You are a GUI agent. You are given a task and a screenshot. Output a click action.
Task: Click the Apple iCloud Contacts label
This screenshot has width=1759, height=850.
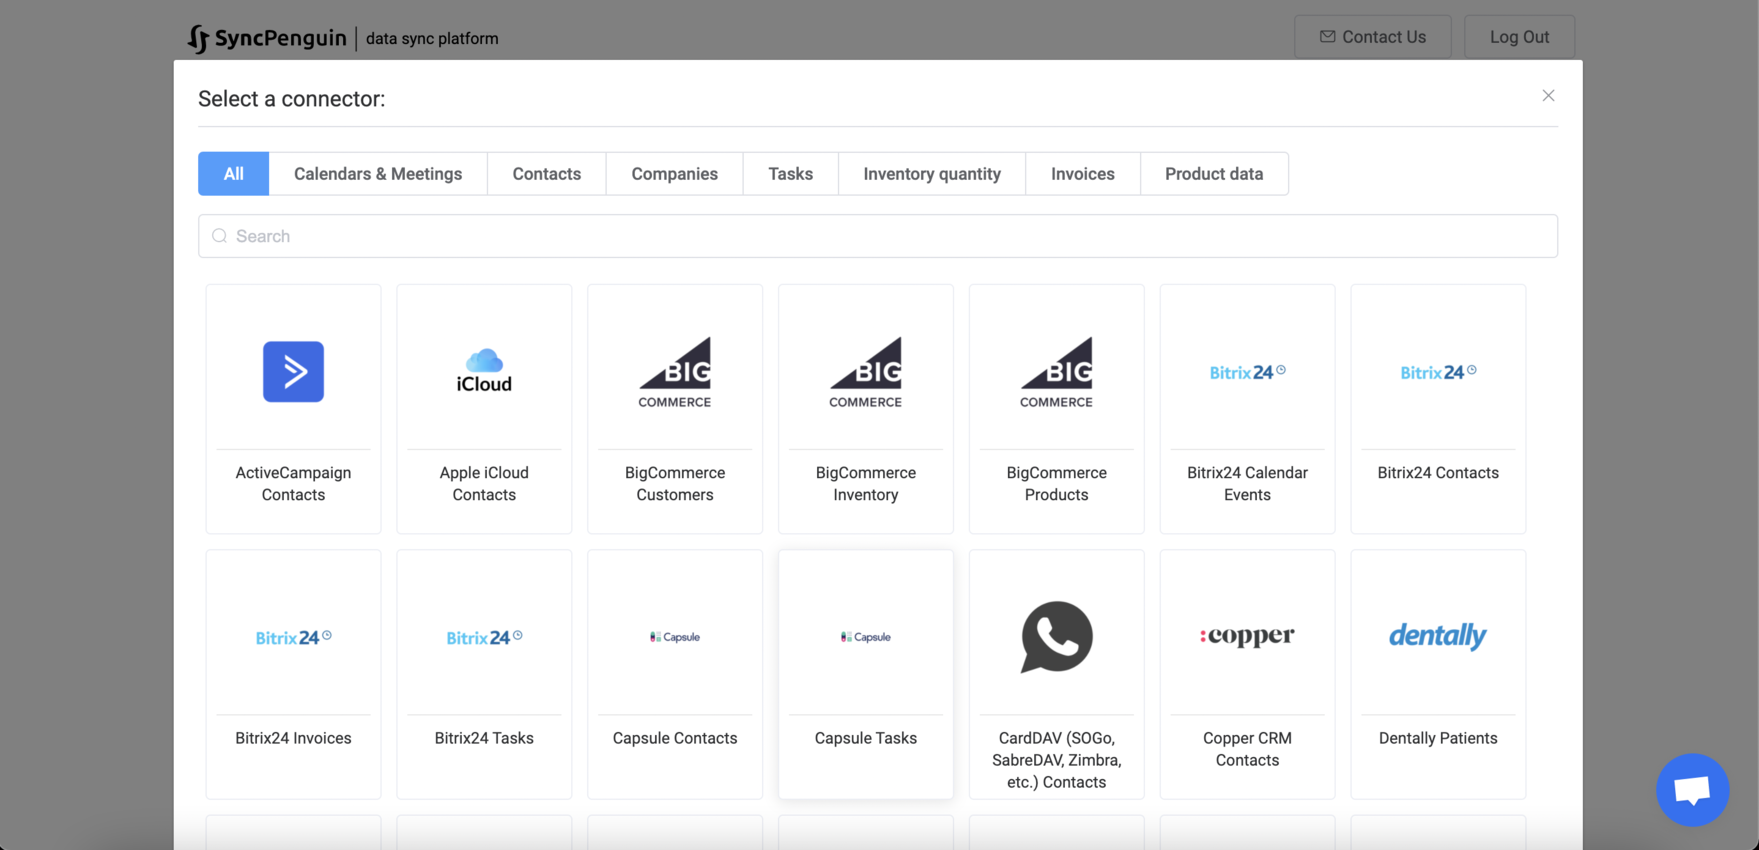(x=484, y=484)
